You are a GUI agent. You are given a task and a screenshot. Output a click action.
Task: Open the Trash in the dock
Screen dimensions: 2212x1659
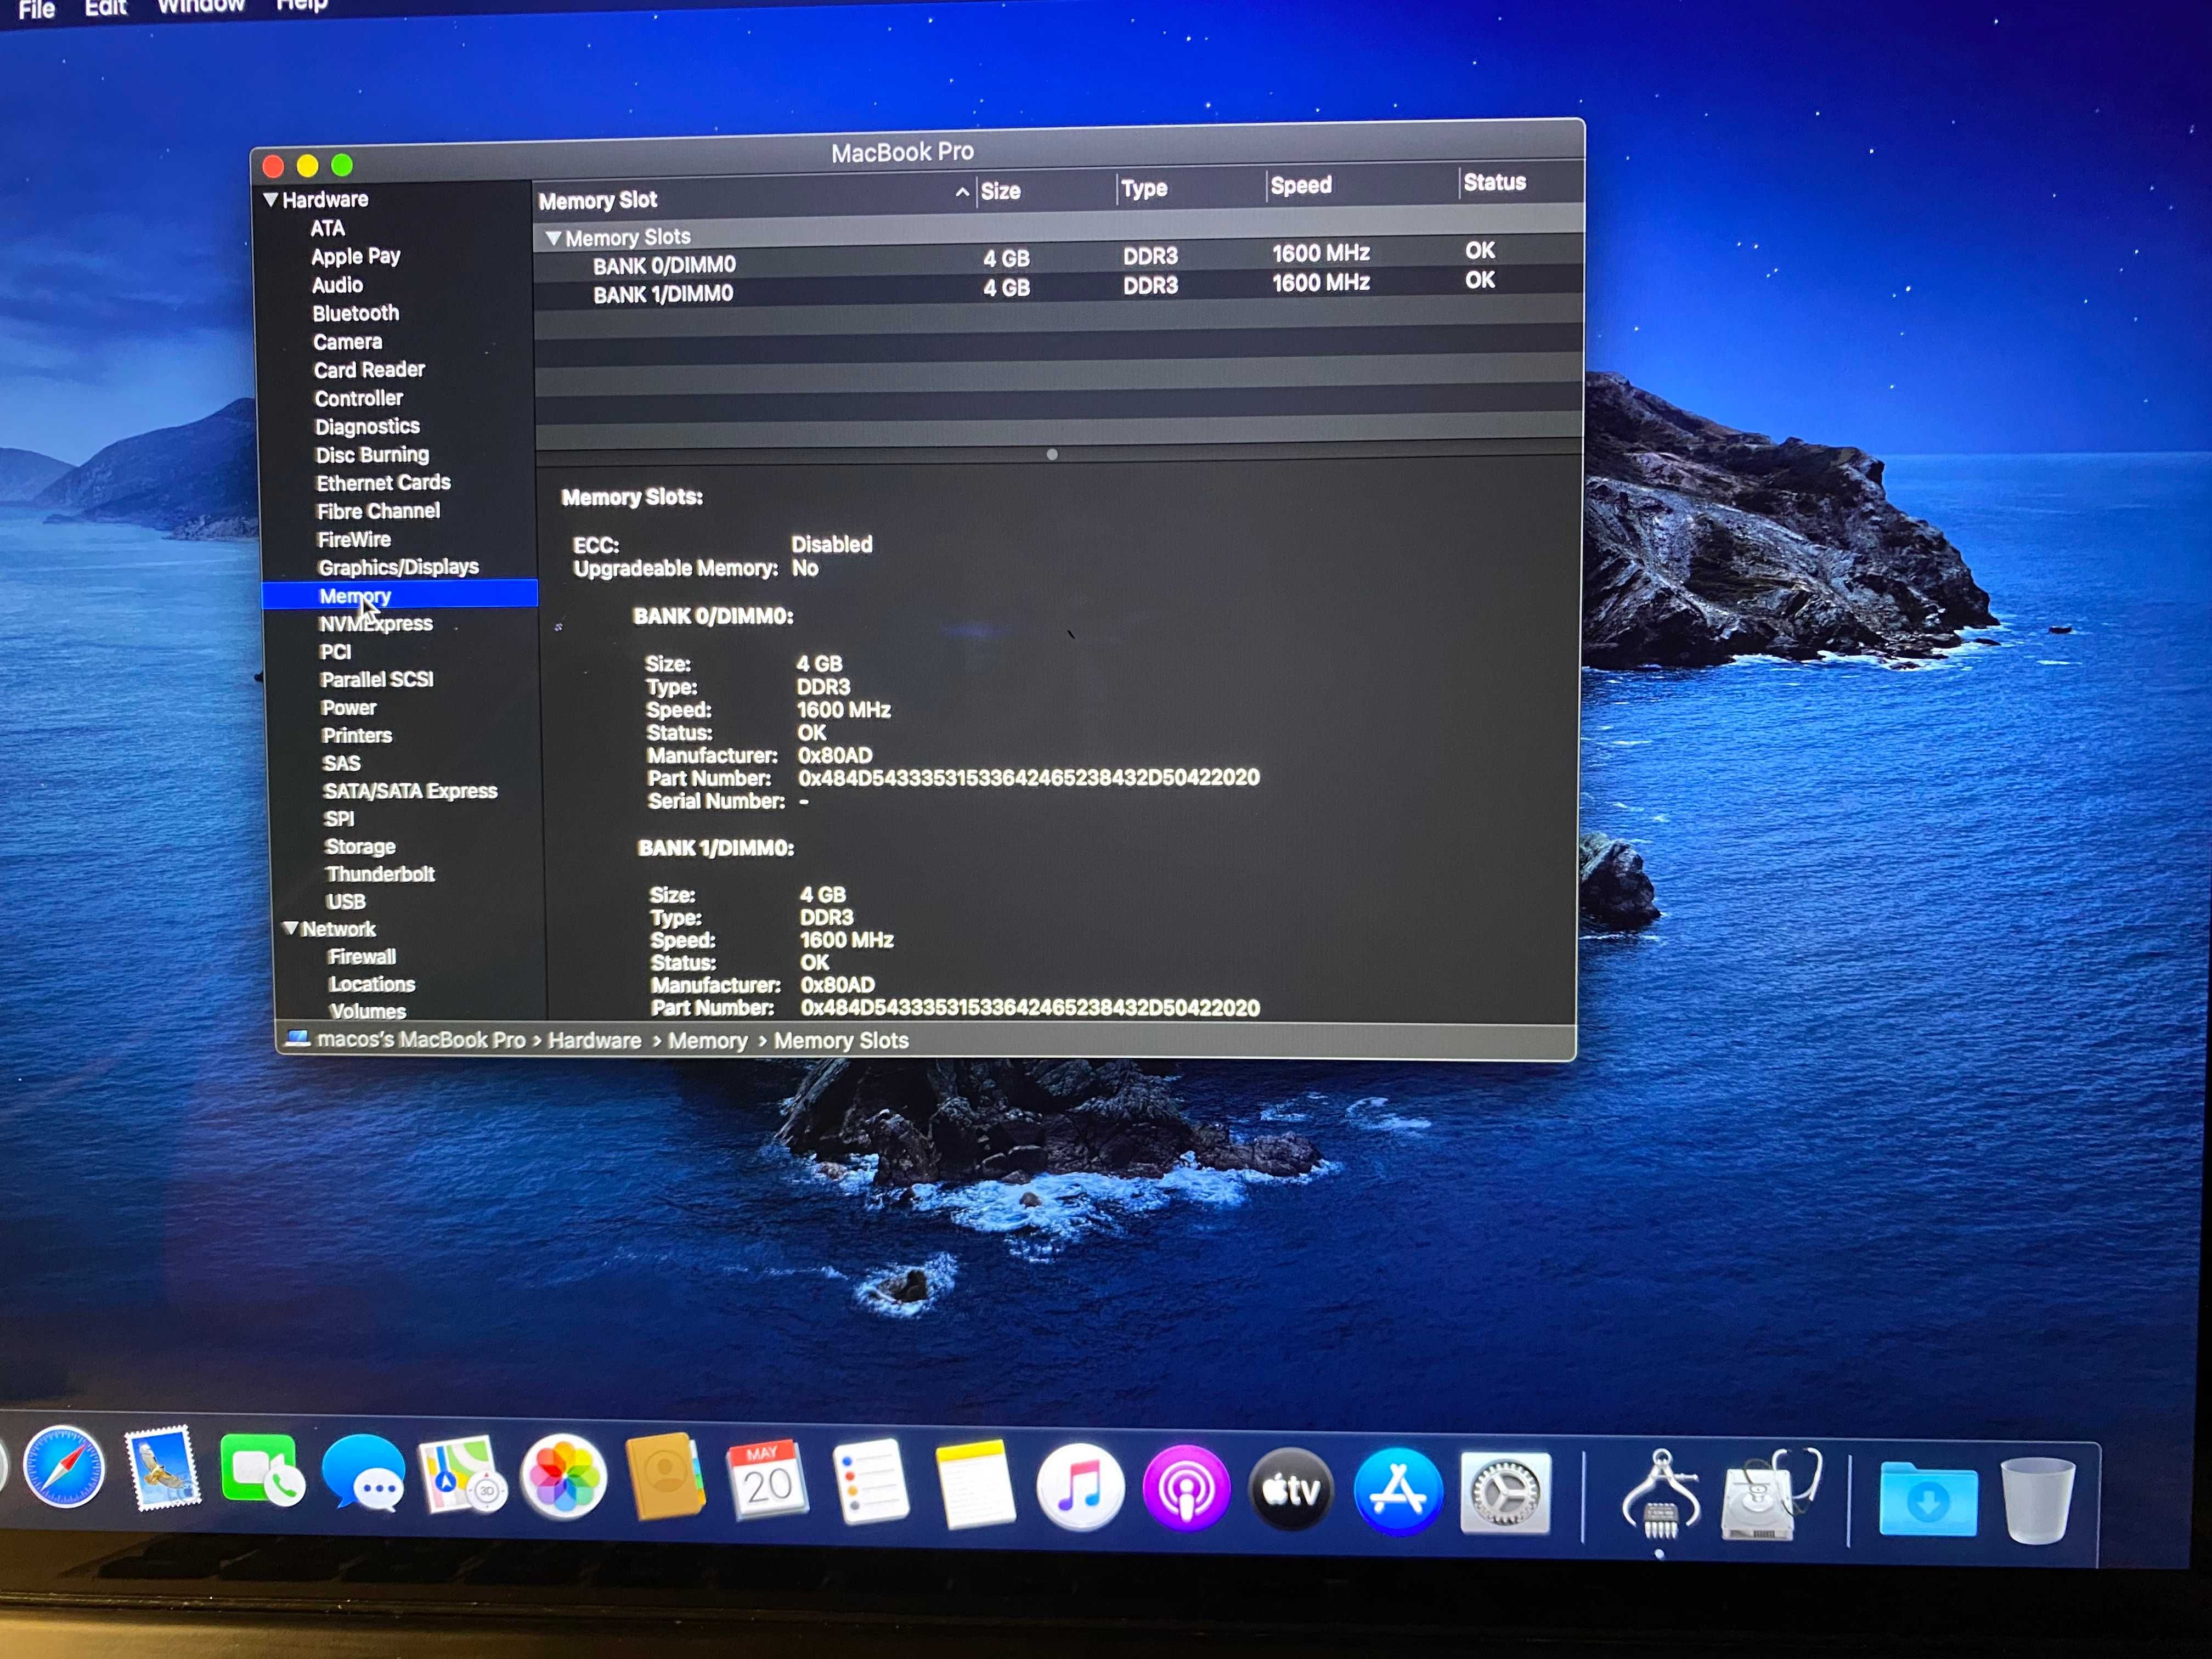2038,1500
